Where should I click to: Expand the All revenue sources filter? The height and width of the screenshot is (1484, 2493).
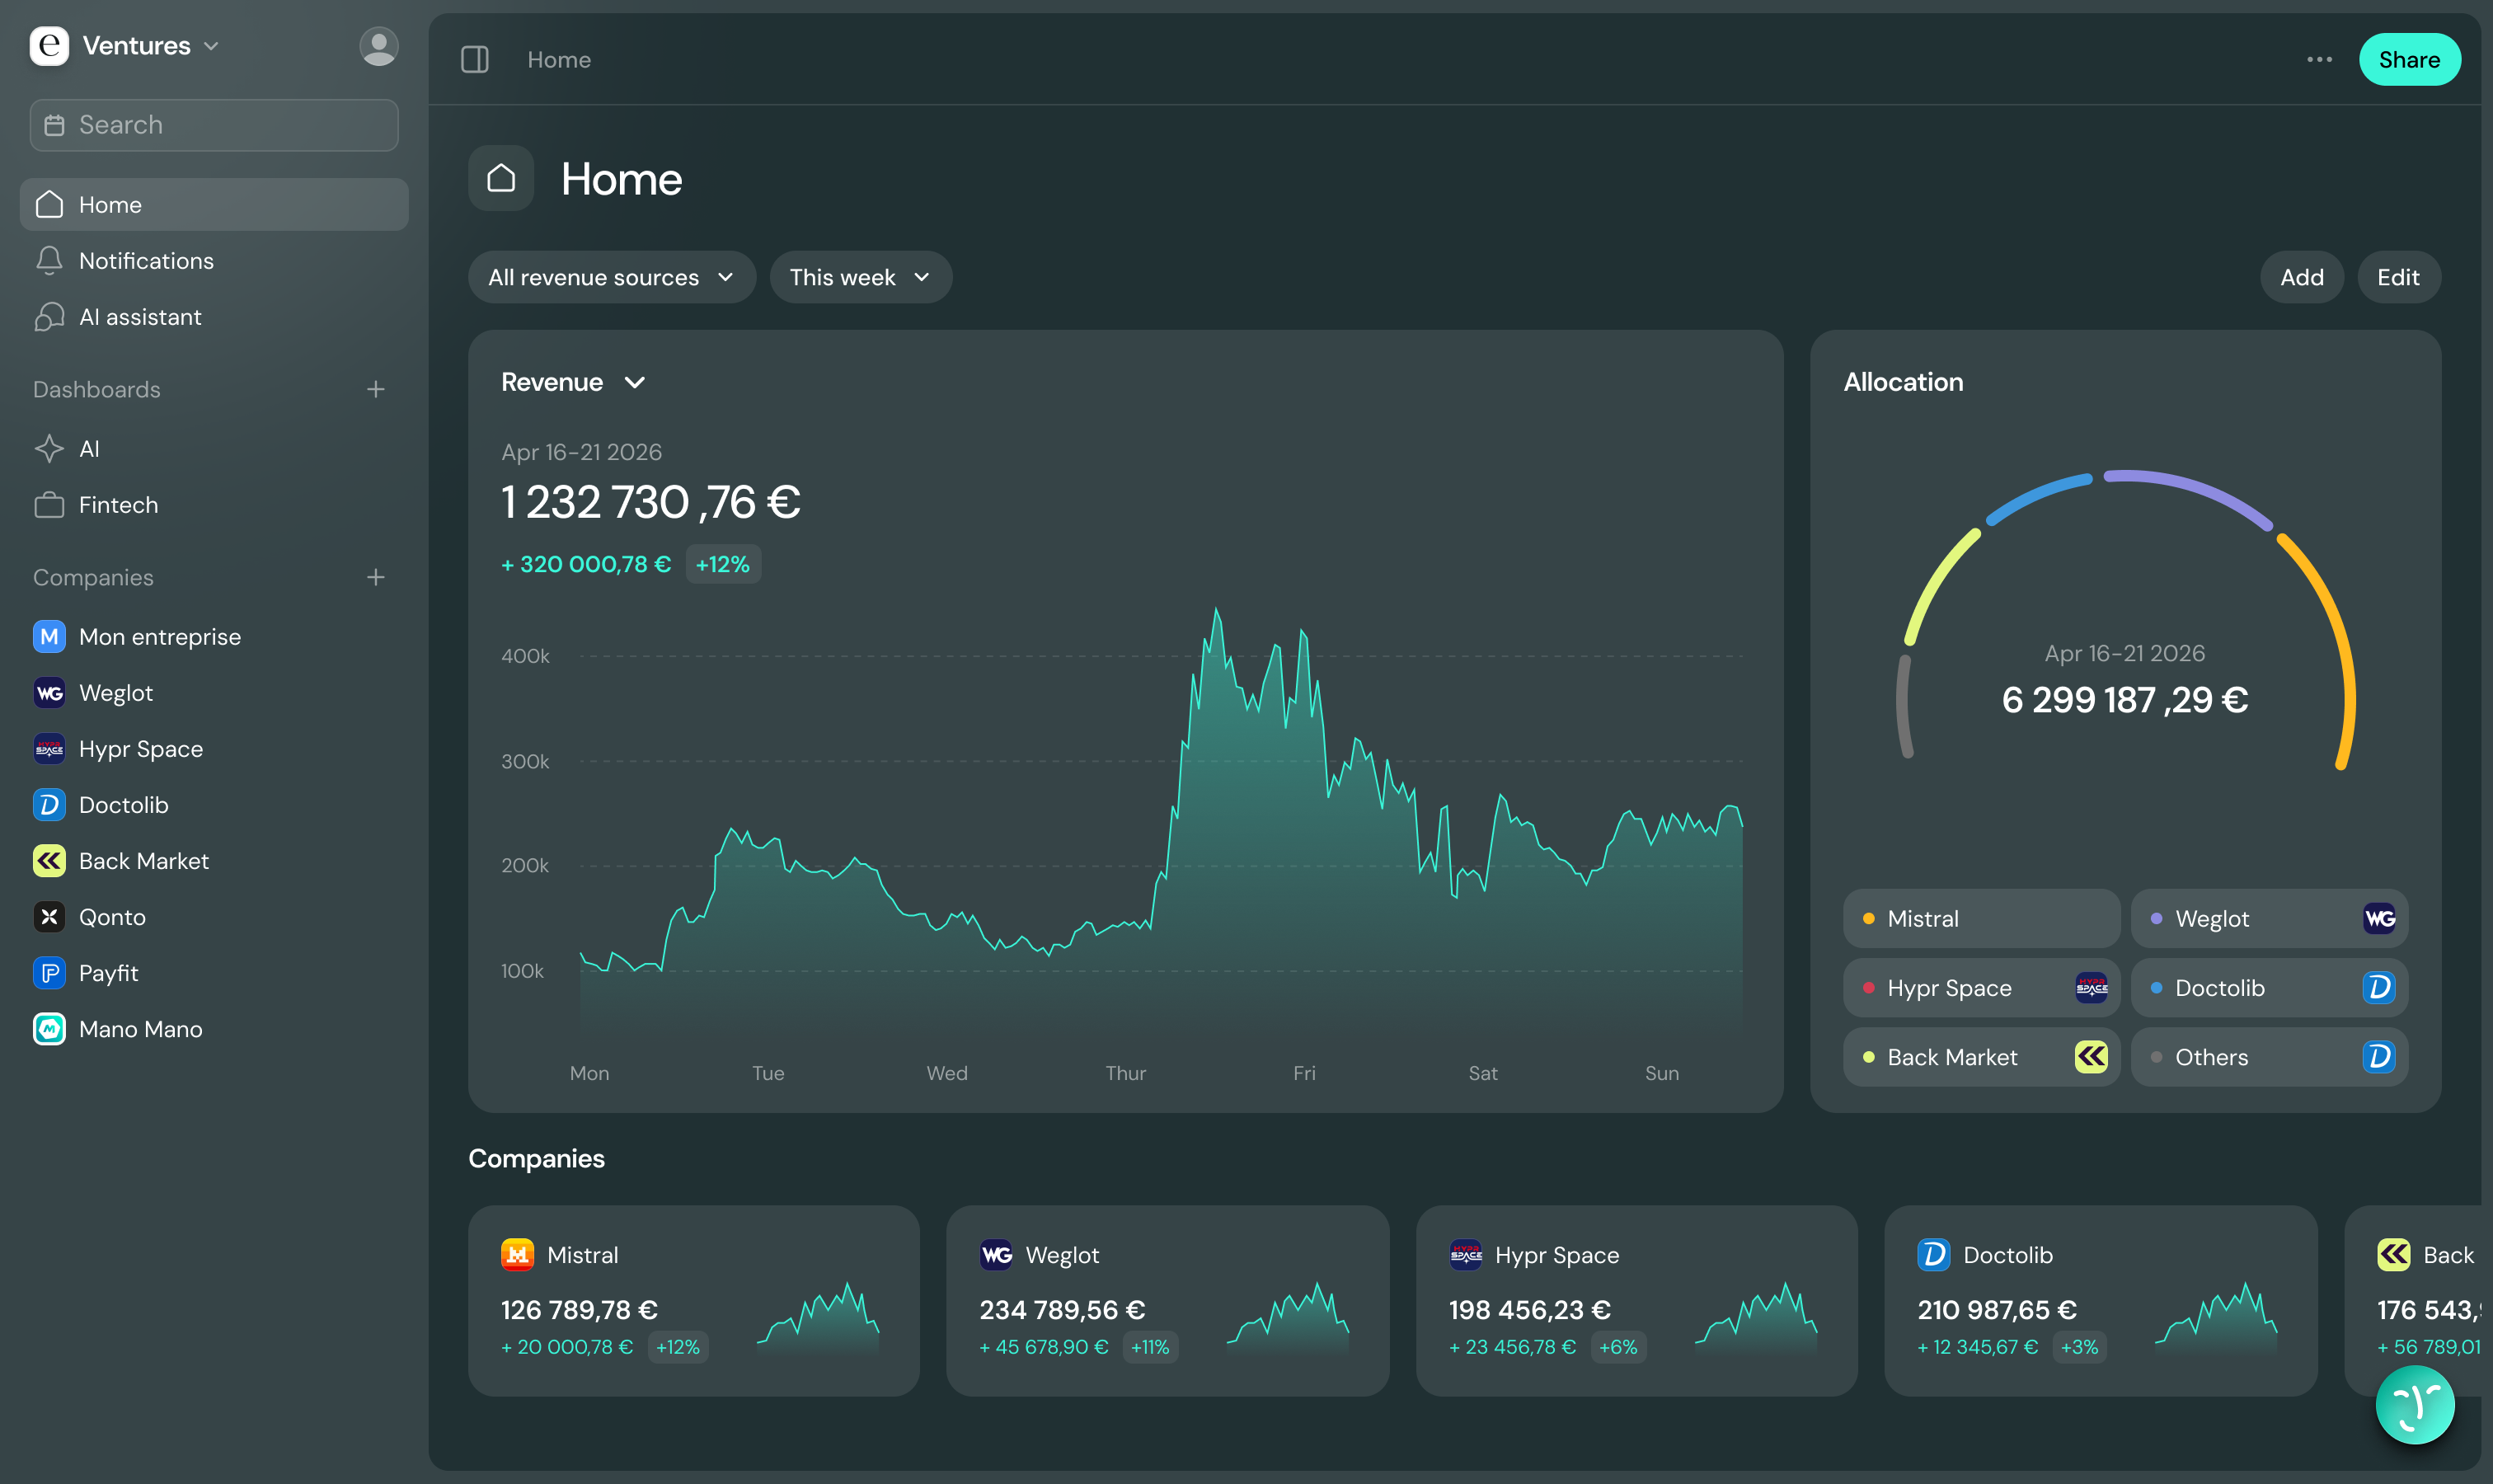[x=611, y=277]
